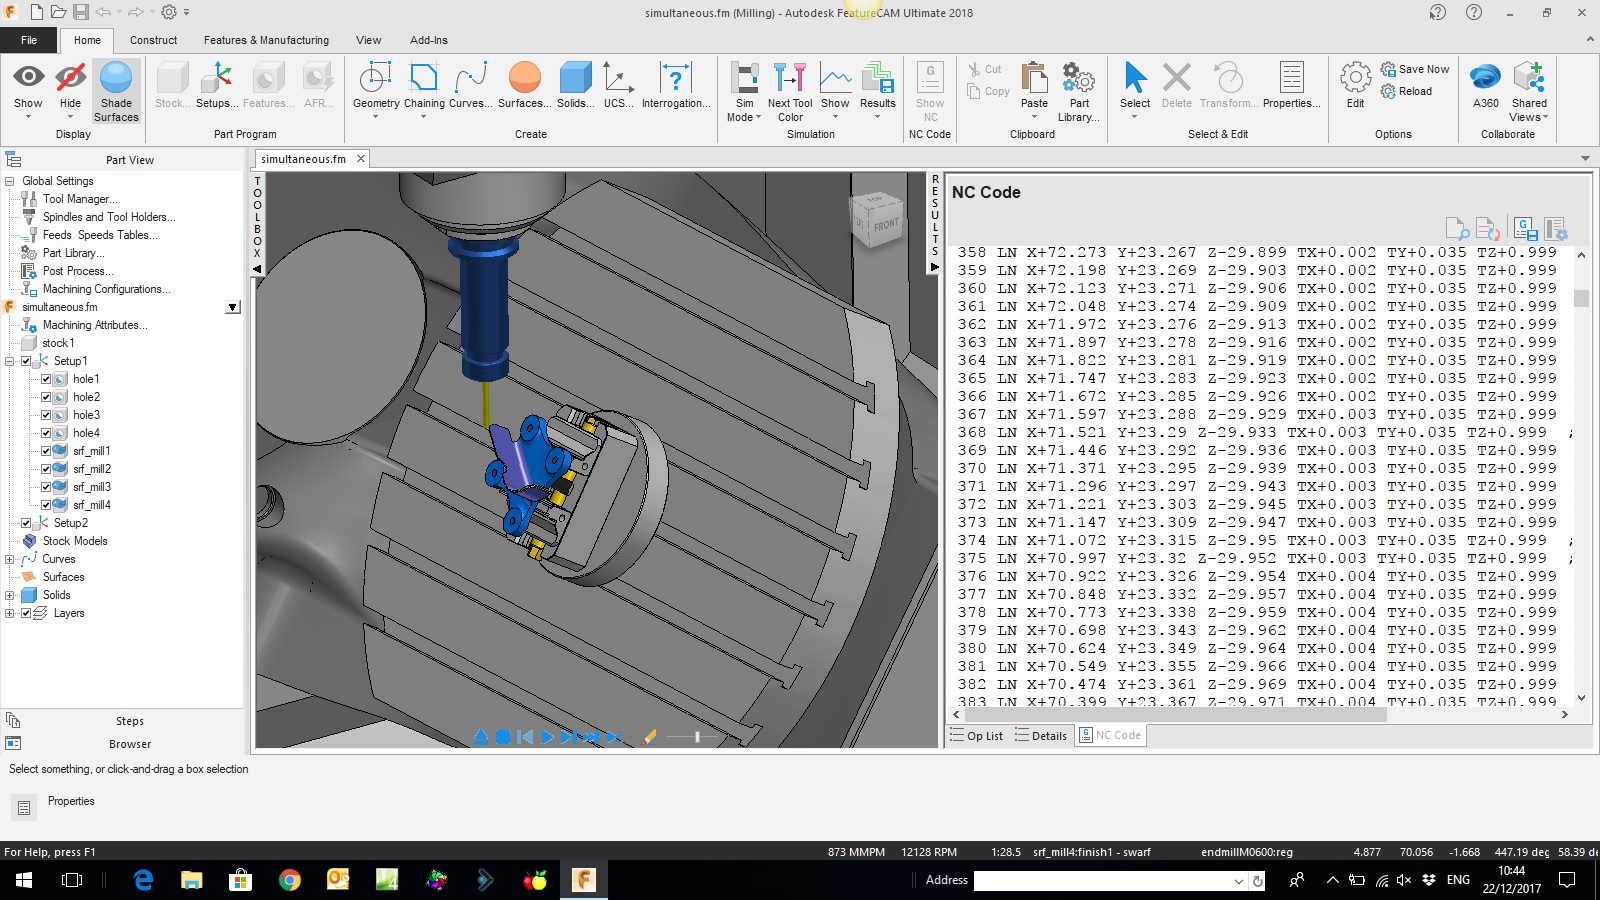The width and height of the screenshot is (1600, 900).
Task: Toggle the Setup2 checkbox
Action: tap(26, 523)
